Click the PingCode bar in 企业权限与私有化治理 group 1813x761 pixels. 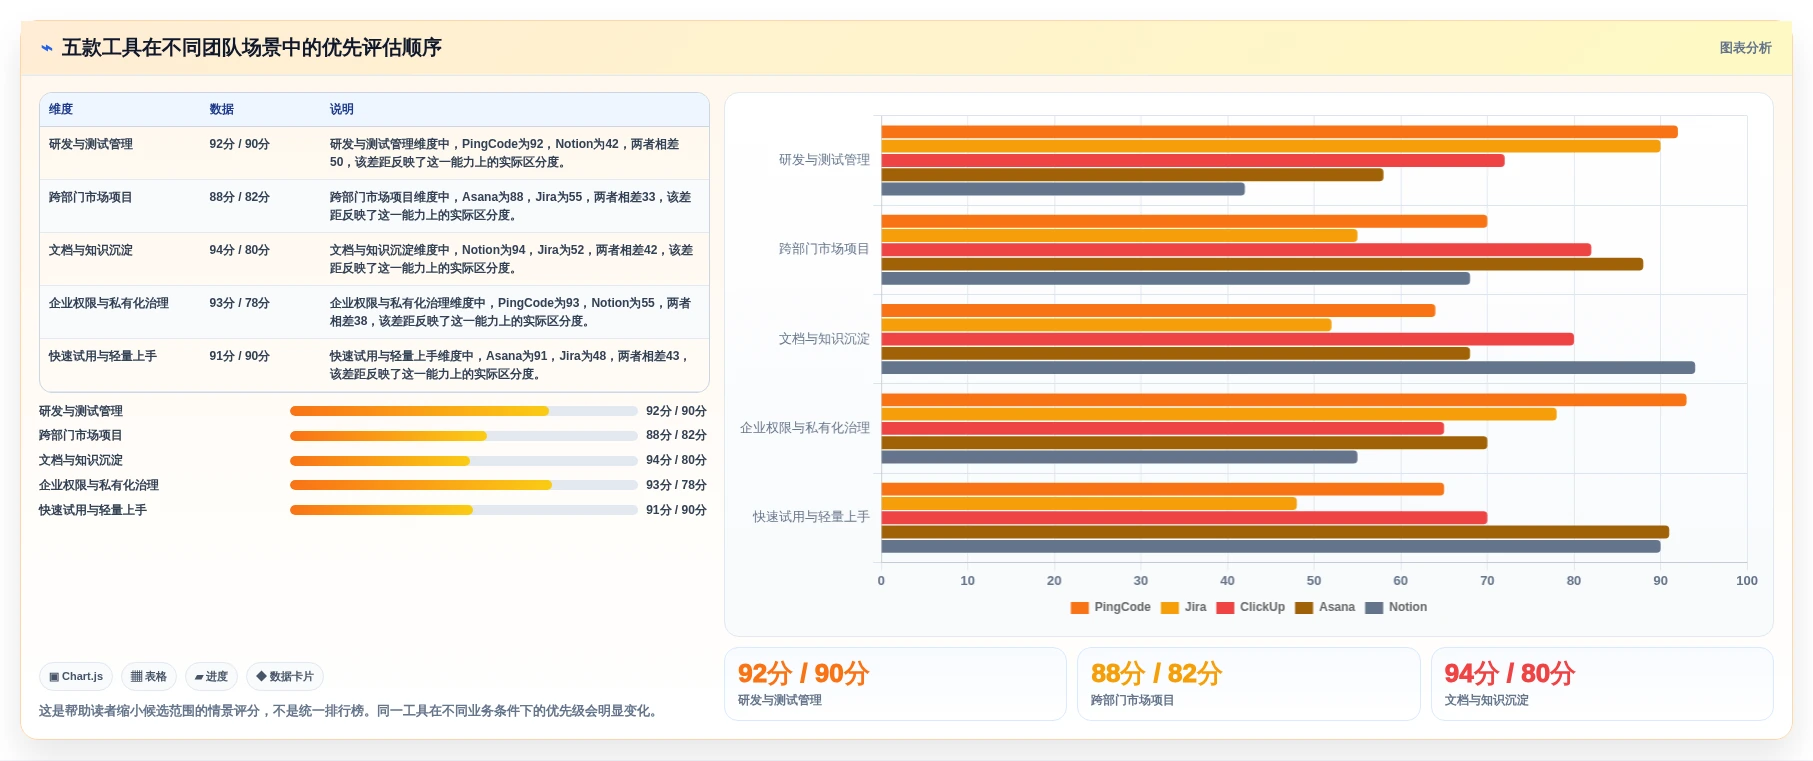pyautogui.click(x=1284, y=400)
